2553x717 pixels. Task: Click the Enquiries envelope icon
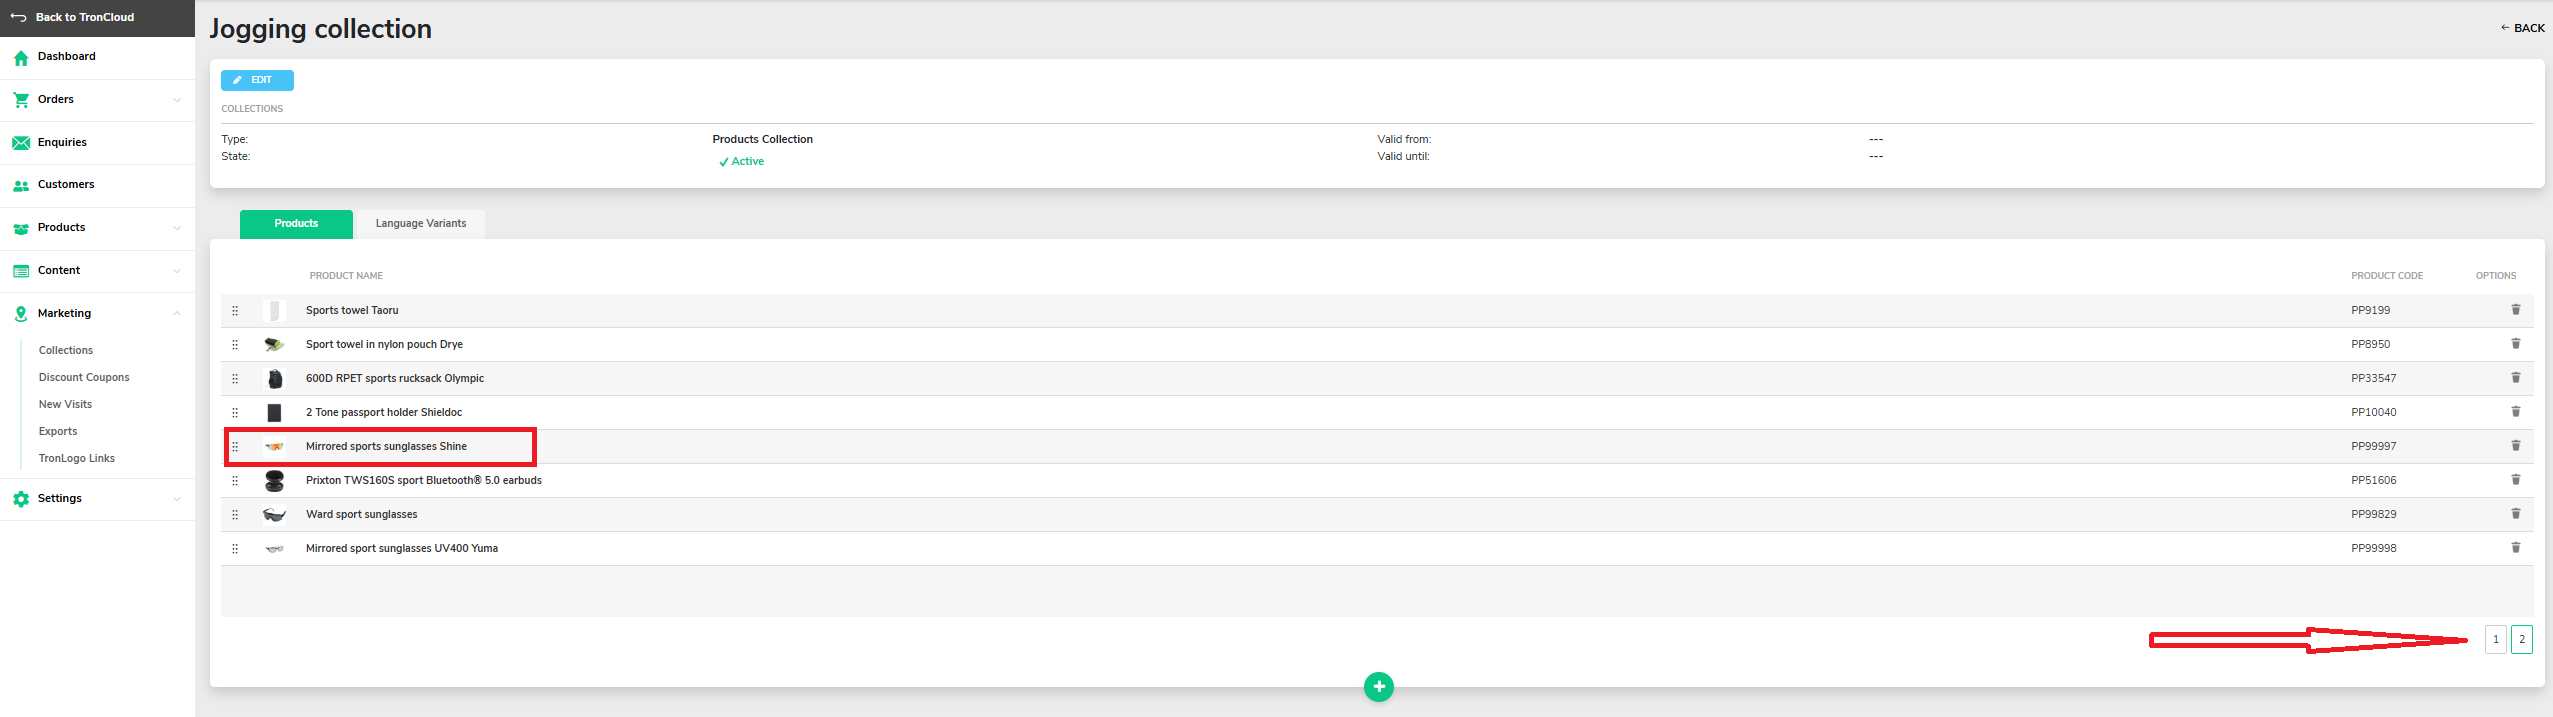point(21,143)
